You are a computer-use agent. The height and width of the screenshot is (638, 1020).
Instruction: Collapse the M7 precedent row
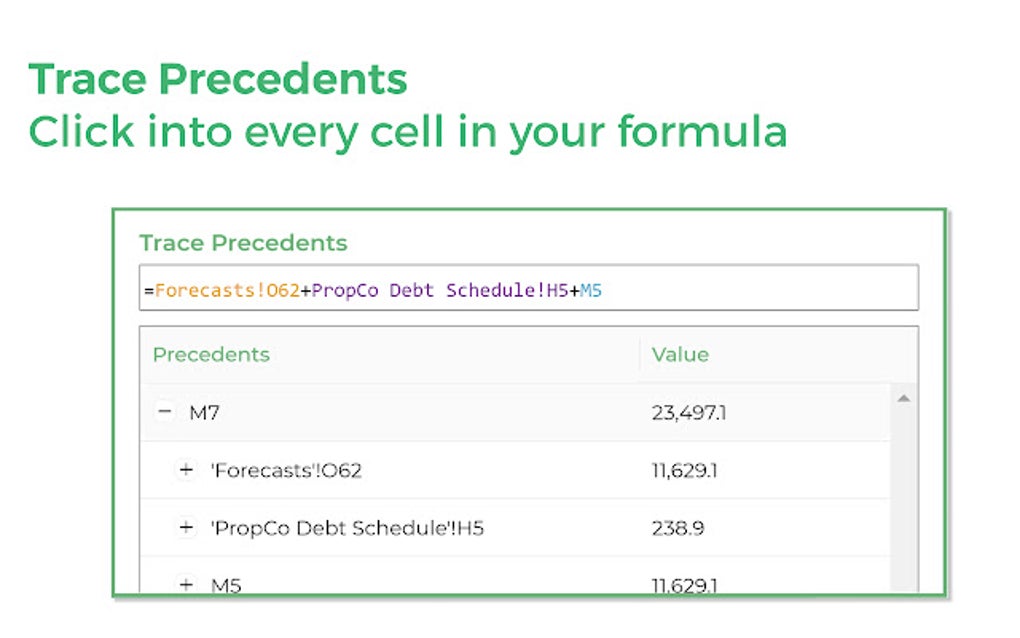tap(166, 412)
